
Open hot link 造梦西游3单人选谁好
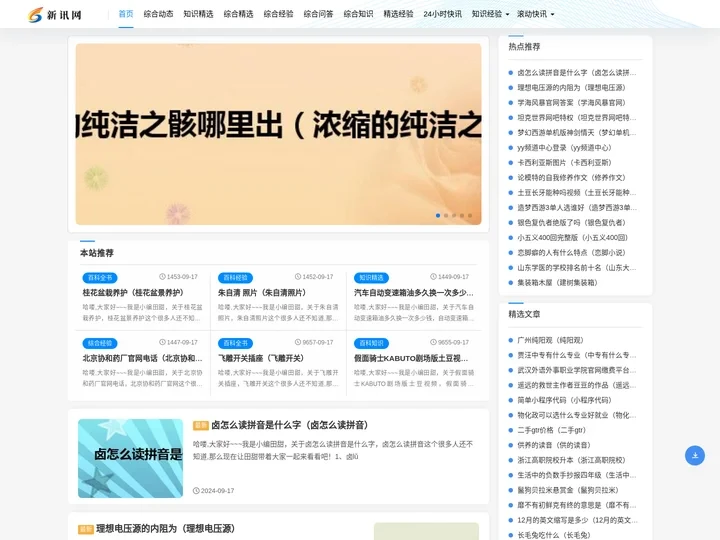point(577,208)
